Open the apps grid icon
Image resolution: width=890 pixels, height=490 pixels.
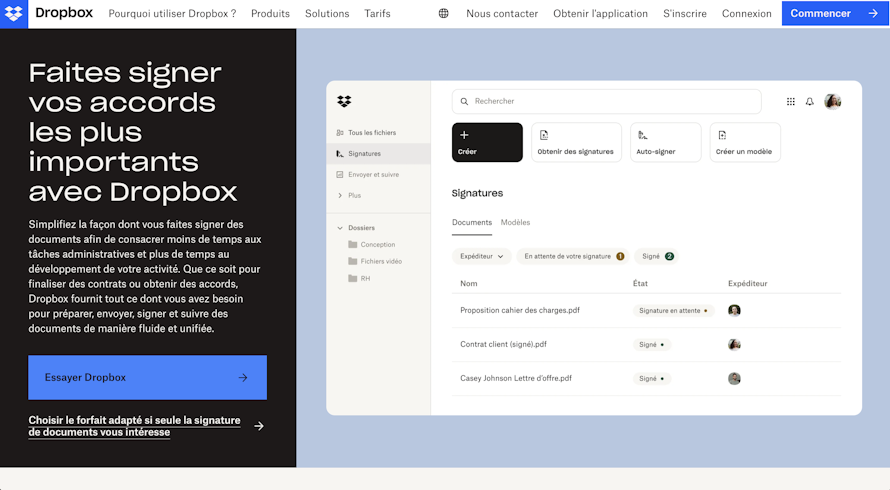791,102
